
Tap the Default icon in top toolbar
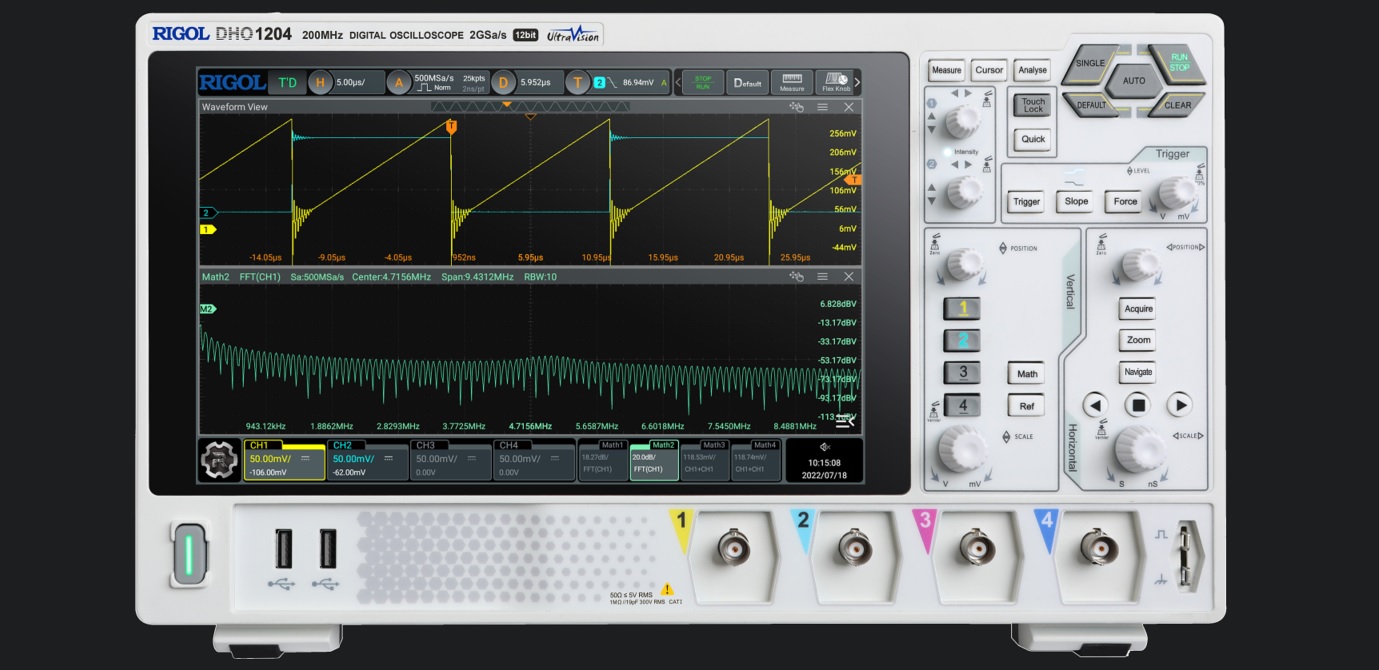pyautogui.click(x=747, y=82)
